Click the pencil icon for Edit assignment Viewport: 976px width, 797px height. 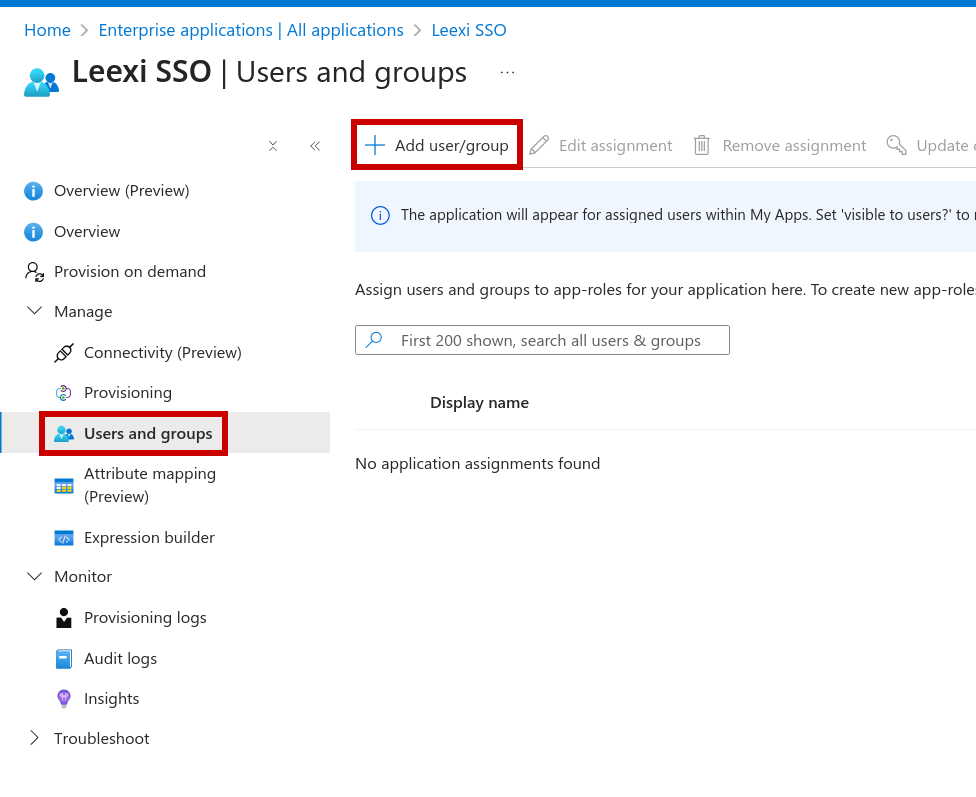pyautogui.click(x=539, y=145)
